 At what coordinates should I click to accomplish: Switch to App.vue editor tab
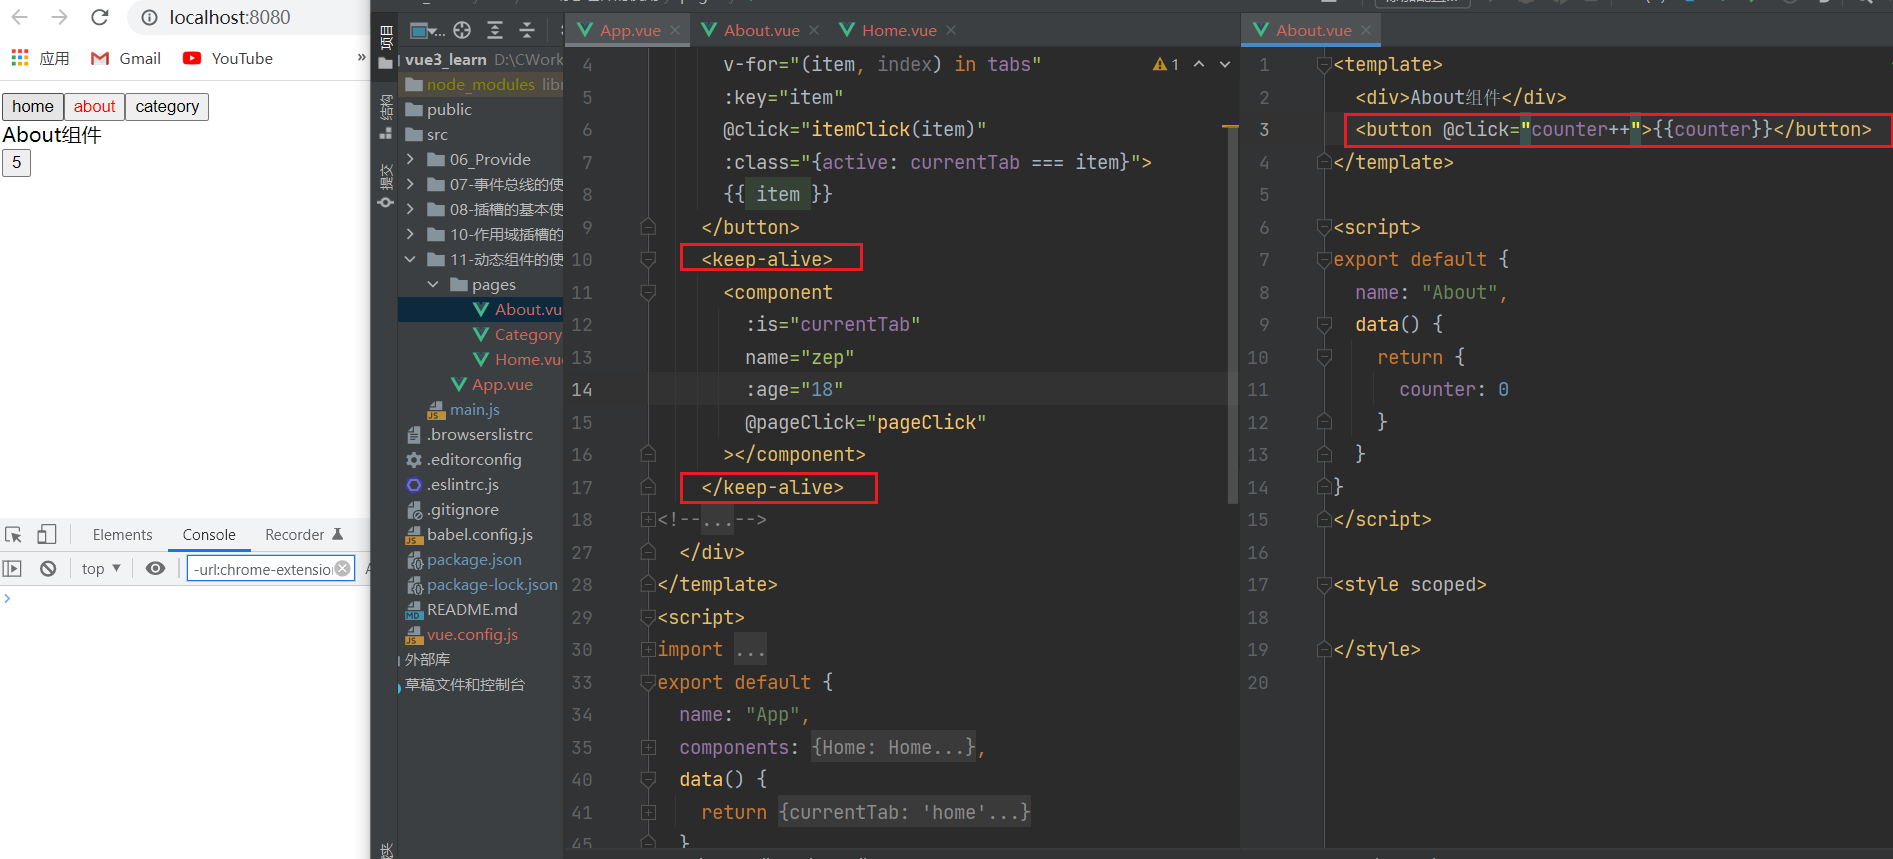click(x=629, y=30)
